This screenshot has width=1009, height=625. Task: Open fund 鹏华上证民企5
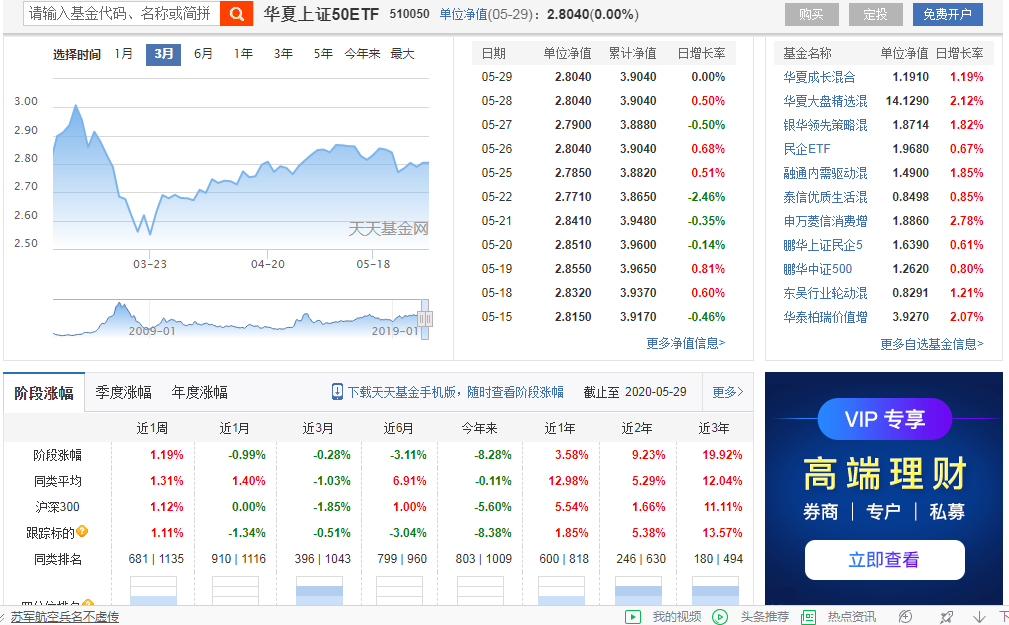[823, 245]
